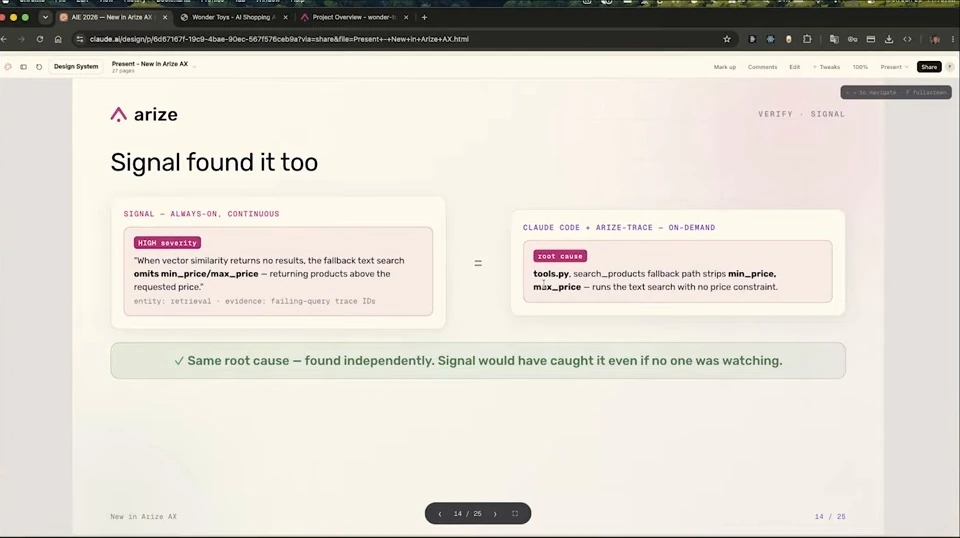Close the Project Overview tab

click(406, 17)
